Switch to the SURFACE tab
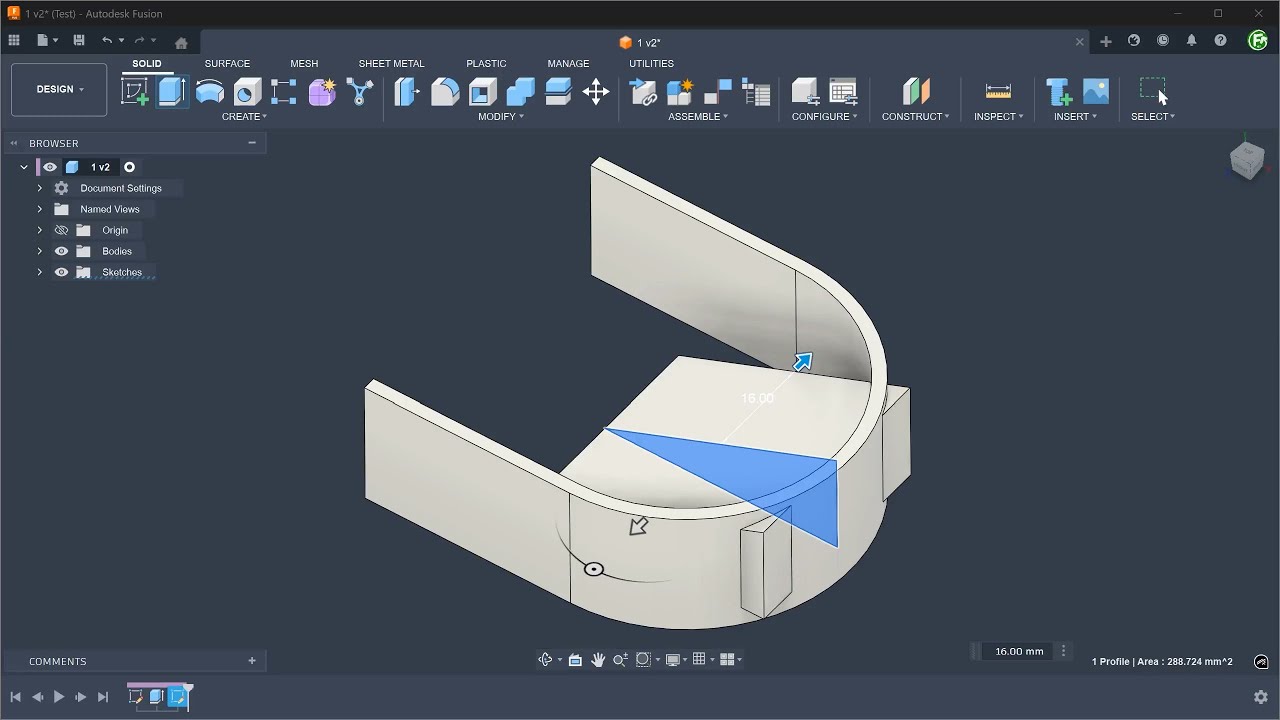 tap(227, 63)
